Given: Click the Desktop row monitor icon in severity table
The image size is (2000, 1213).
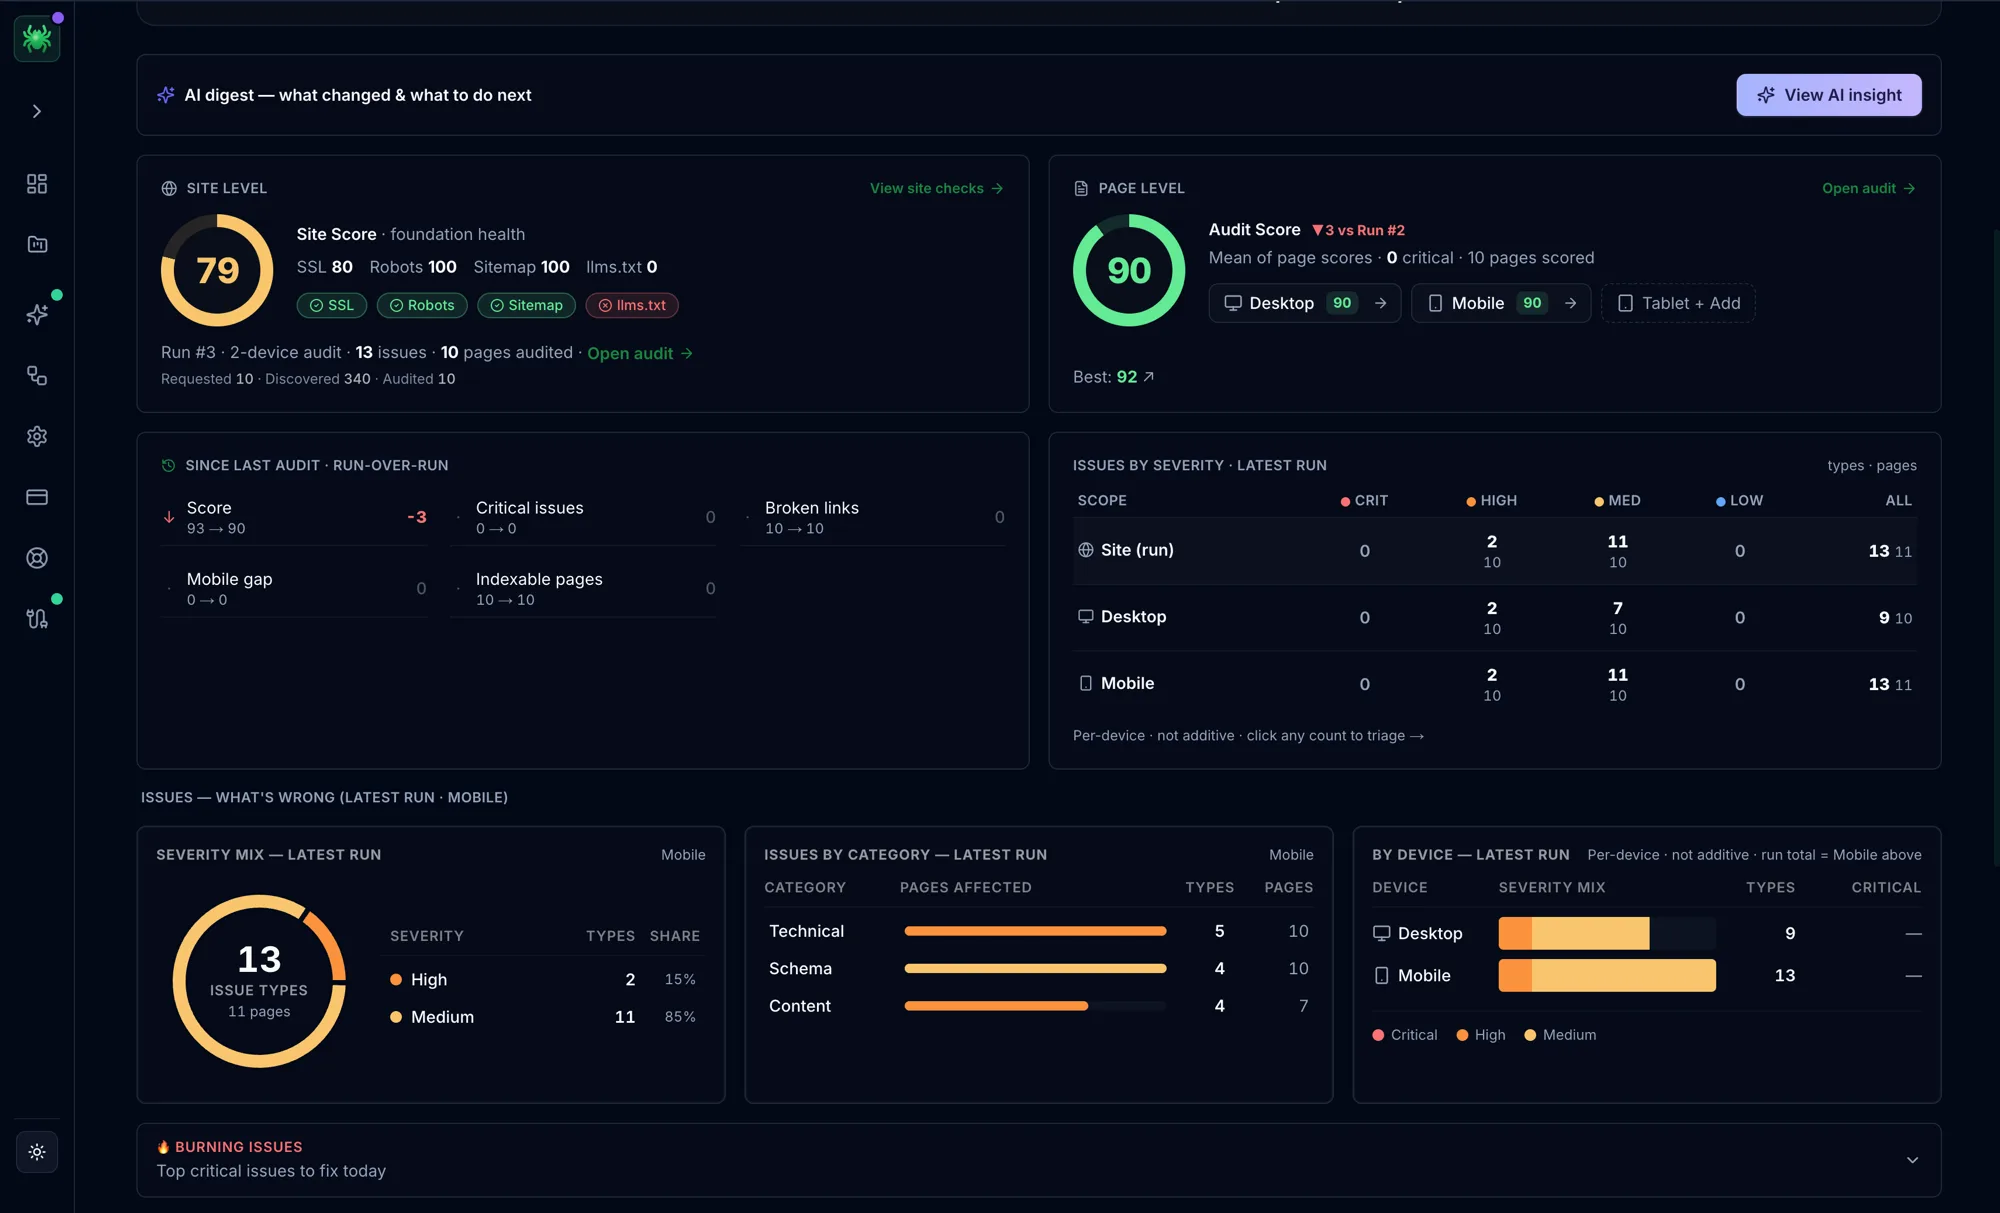Looking at the screenshot, I should point(1086,617).
